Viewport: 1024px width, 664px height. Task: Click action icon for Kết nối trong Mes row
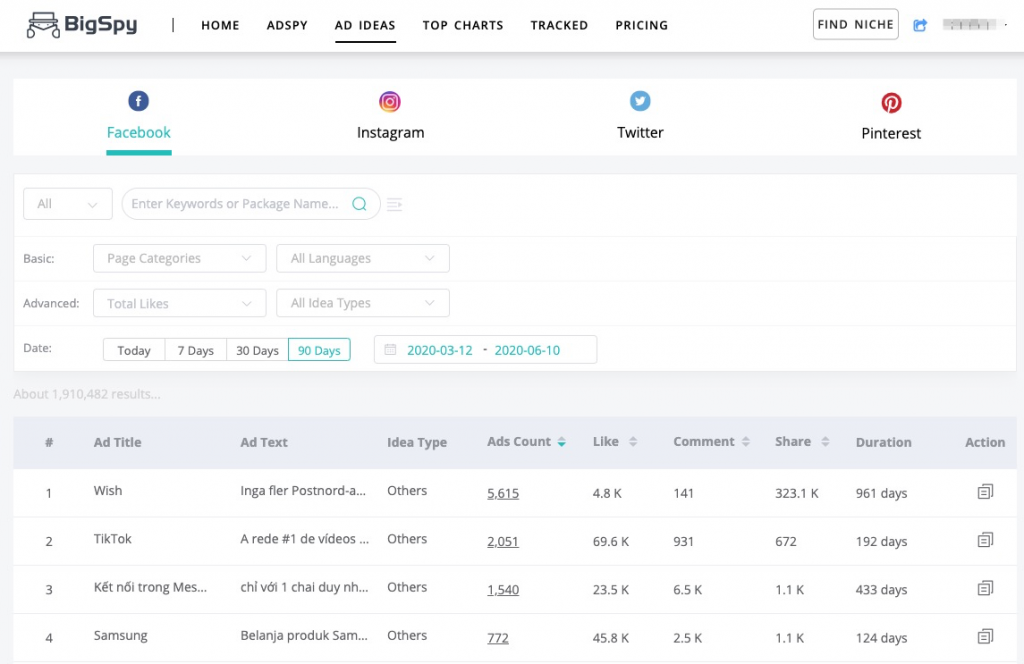(x=985, y=588)
